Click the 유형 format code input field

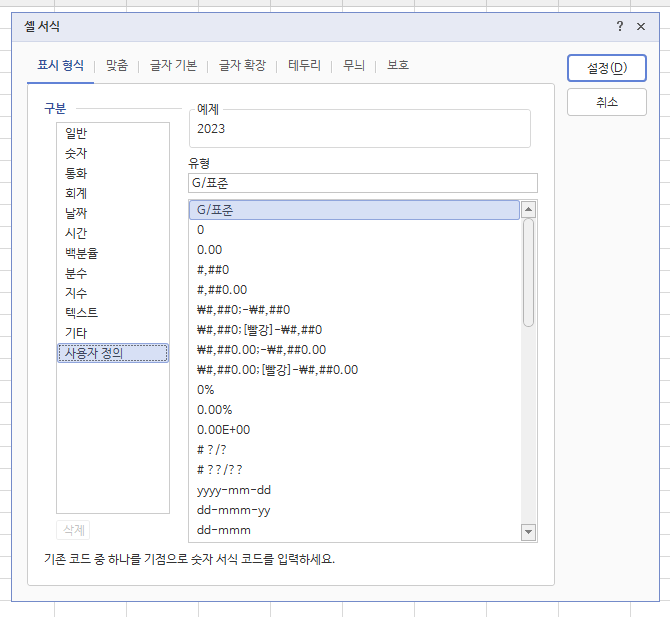(x=363, y=183)
